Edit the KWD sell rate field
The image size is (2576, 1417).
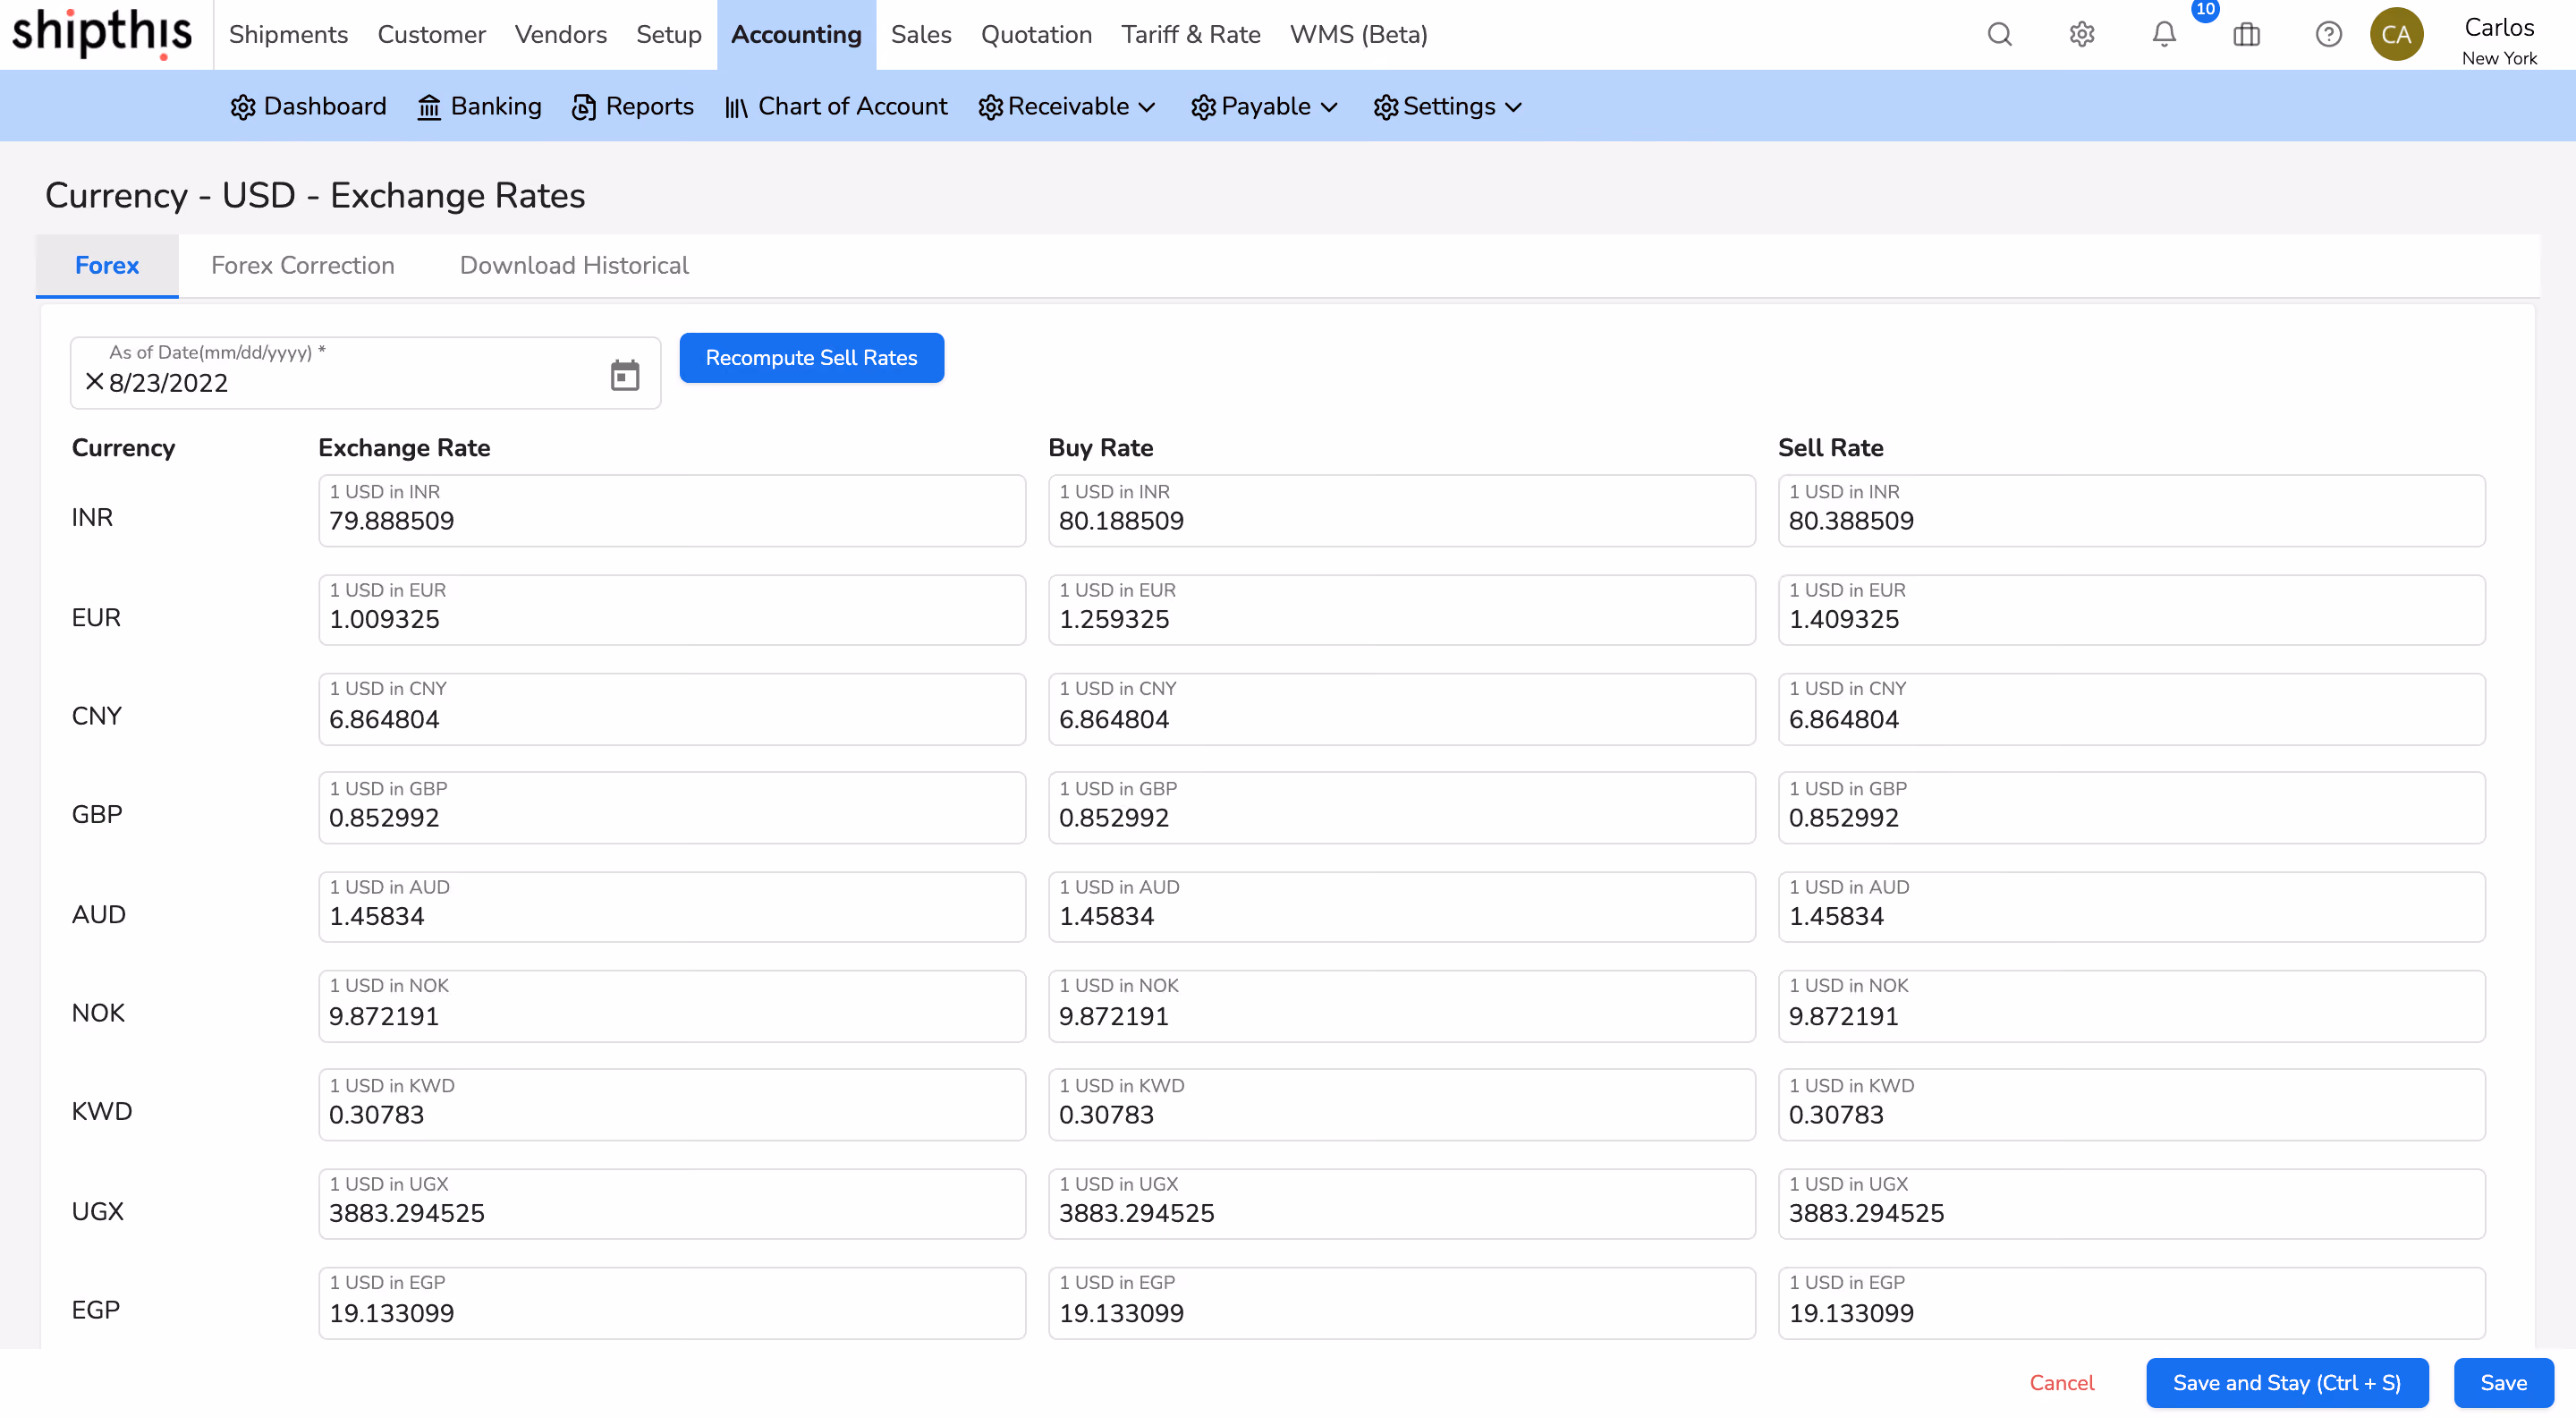tap(2131, 1104)
